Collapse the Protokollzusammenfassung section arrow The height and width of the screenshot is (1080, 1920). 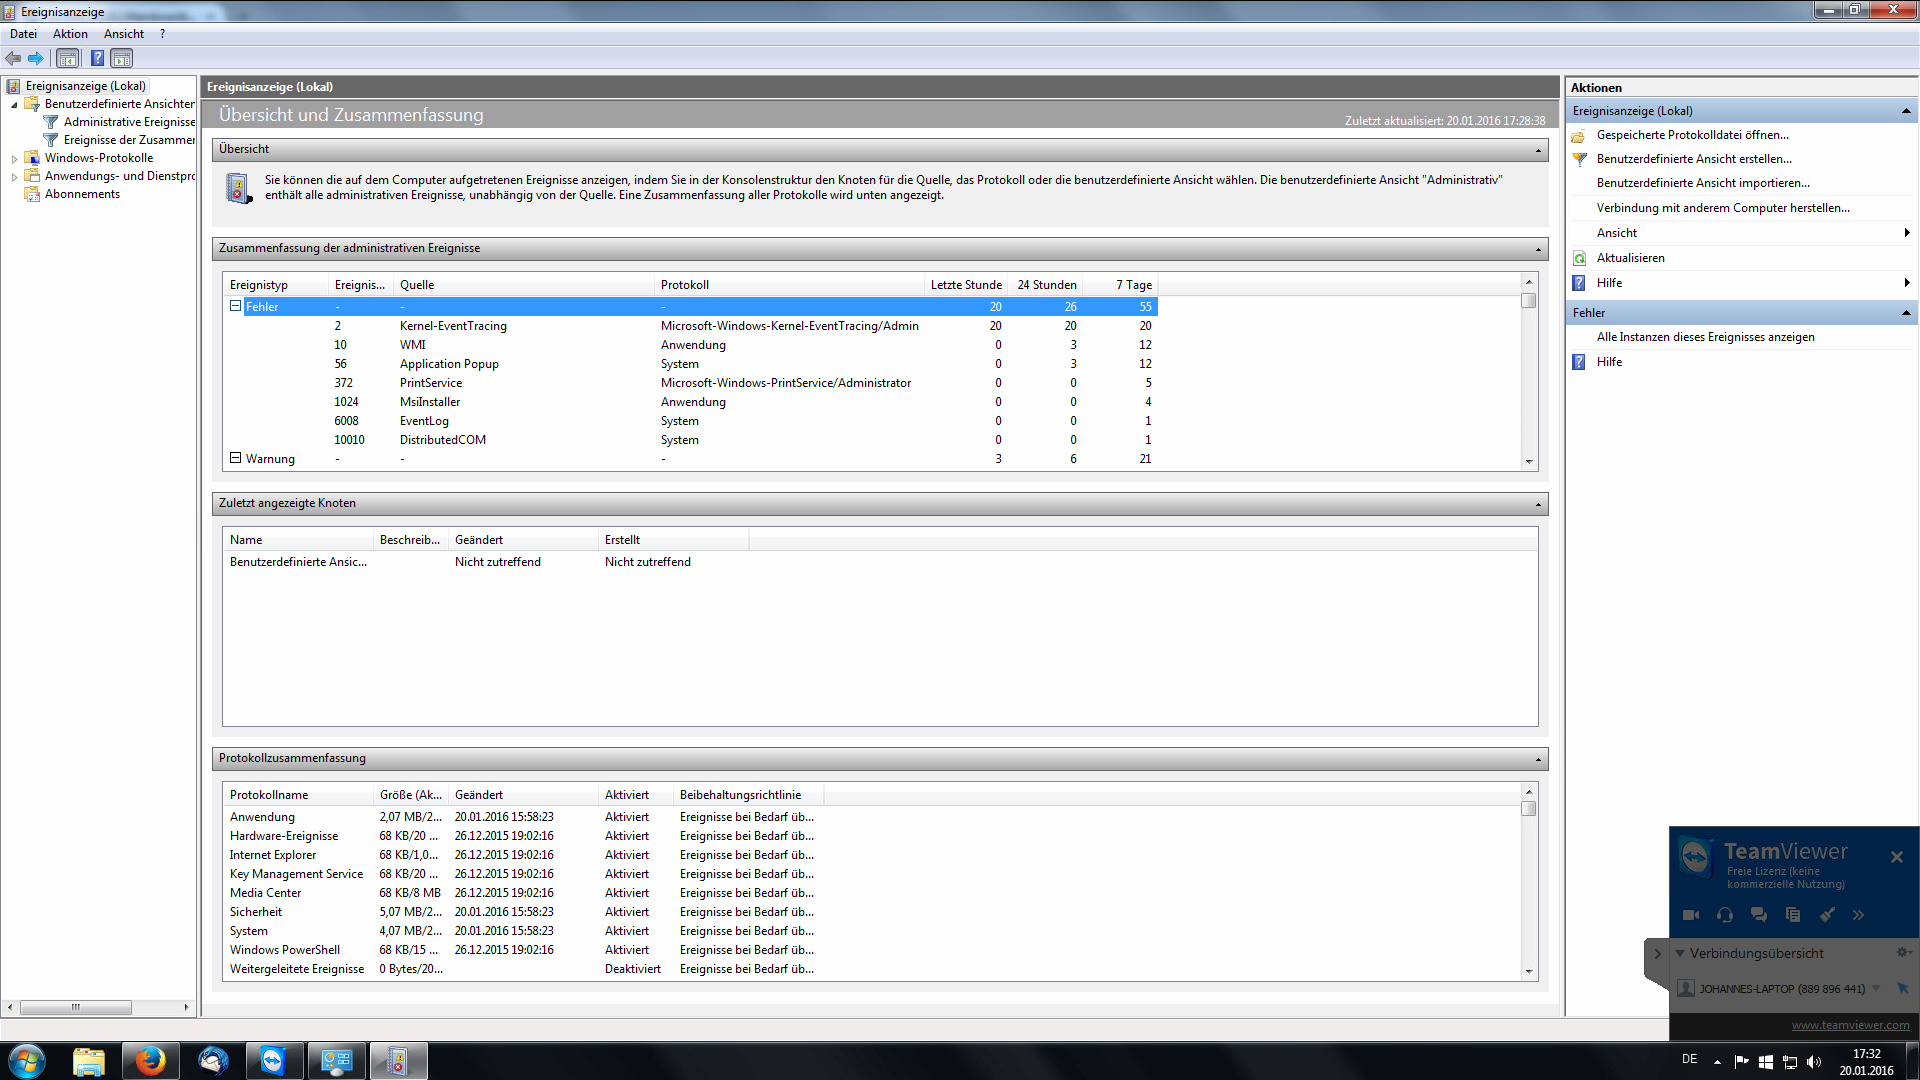pos(1538,759)
